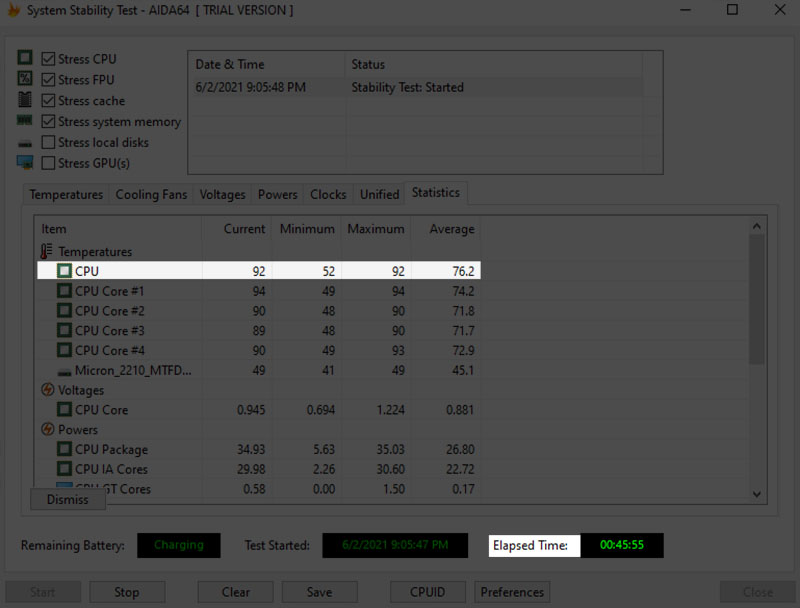This screenshot has height=608, width=800.
Task: Click the CPU IA Cores row icon
Action: pyautogui.click(x=64, y=469)
